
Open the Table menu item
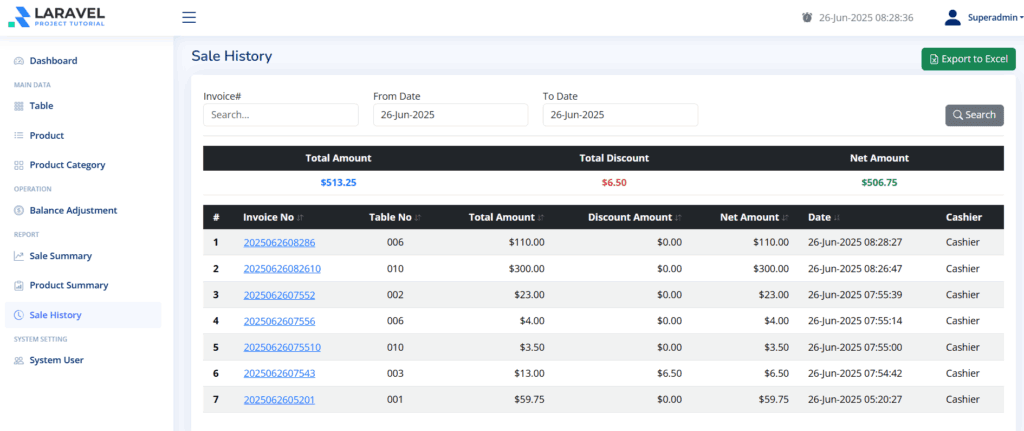click(x=41, y=105)
